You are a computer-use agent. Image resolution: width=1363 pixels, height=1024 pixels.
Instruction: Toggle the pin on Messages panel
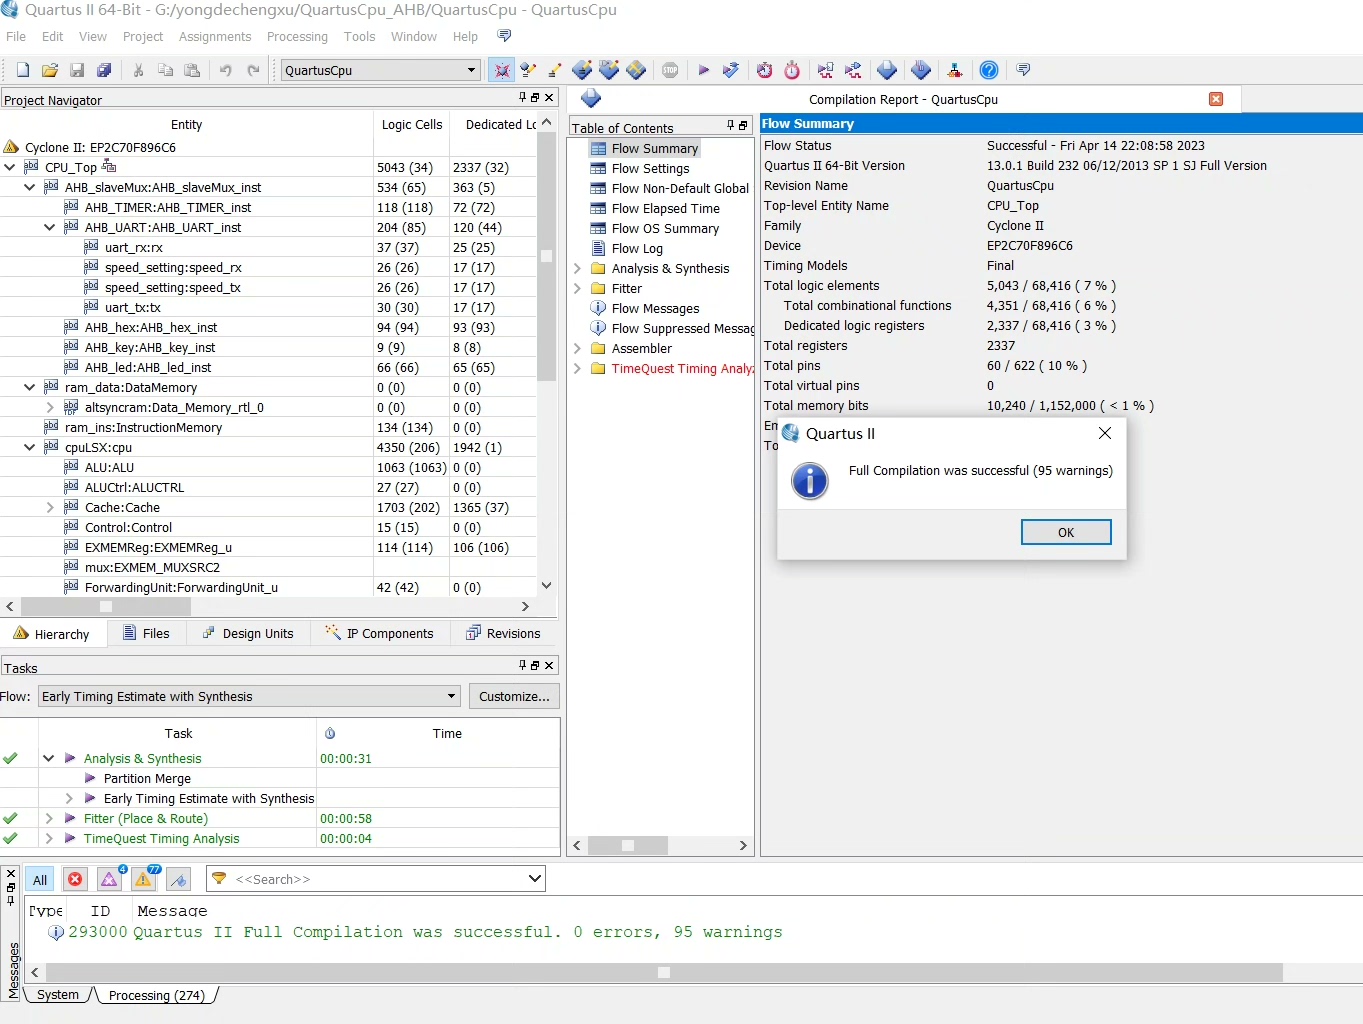(11, 900)
